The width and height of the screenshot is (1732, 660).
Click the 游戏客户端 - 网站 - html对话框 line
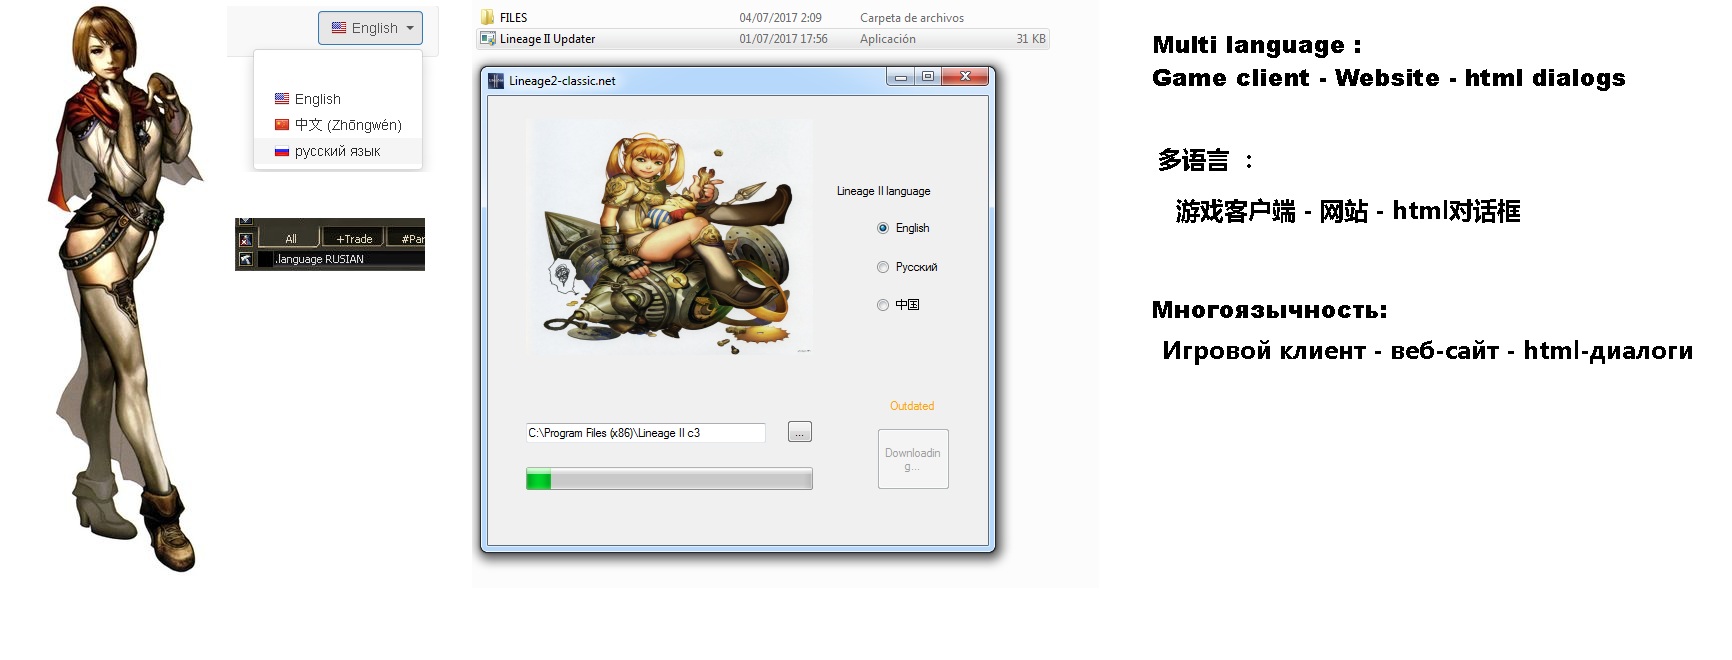1348,211
